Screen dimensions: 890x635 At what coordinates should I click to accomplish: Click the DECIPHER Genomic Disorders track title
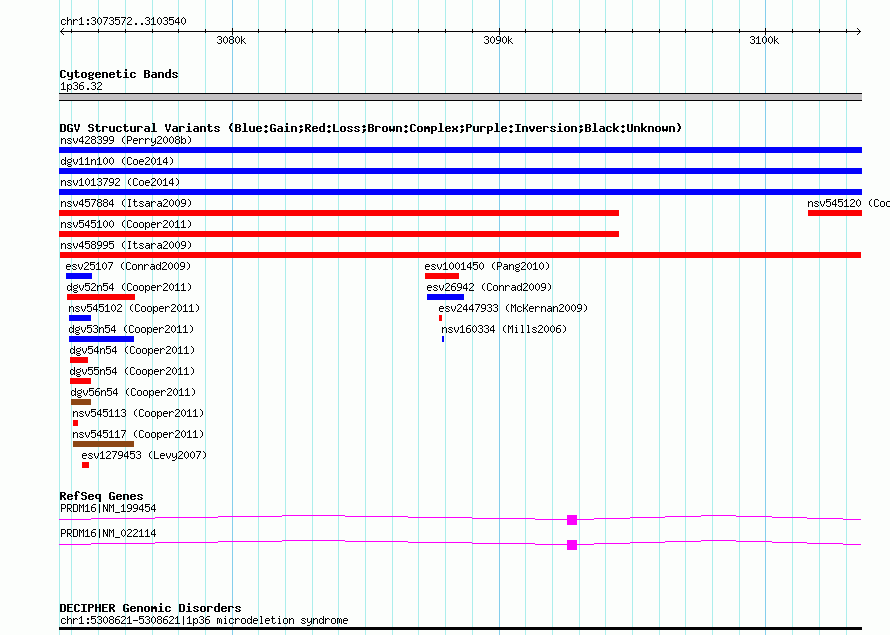tap(150, 608)
